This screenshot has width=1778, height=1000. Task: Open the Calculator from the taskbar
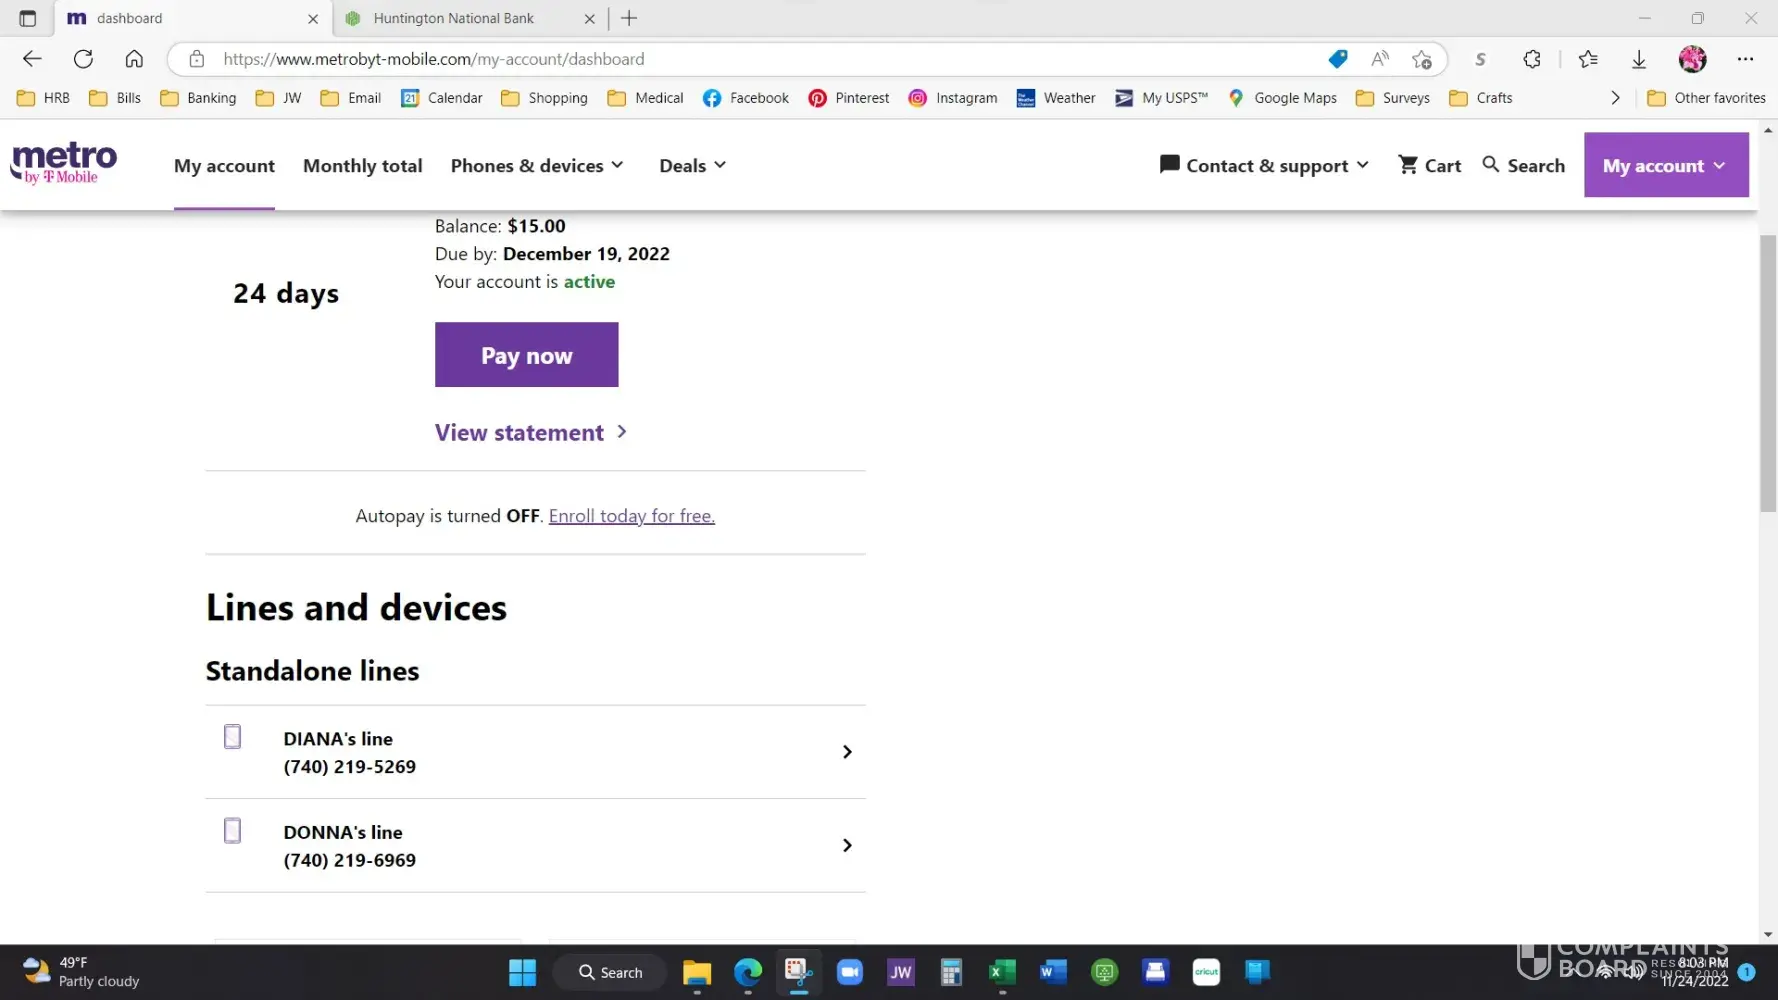coord(951,972)
